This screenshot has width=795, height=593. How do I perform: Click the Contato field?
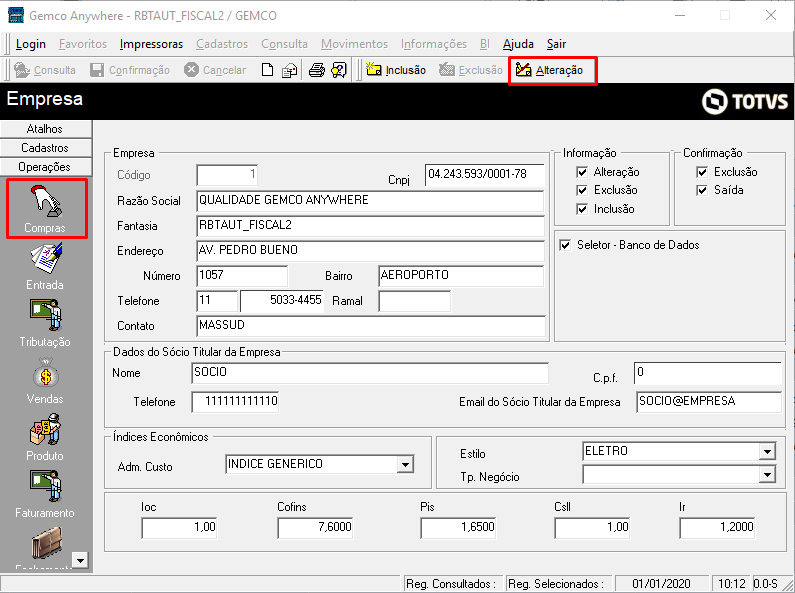371,326
